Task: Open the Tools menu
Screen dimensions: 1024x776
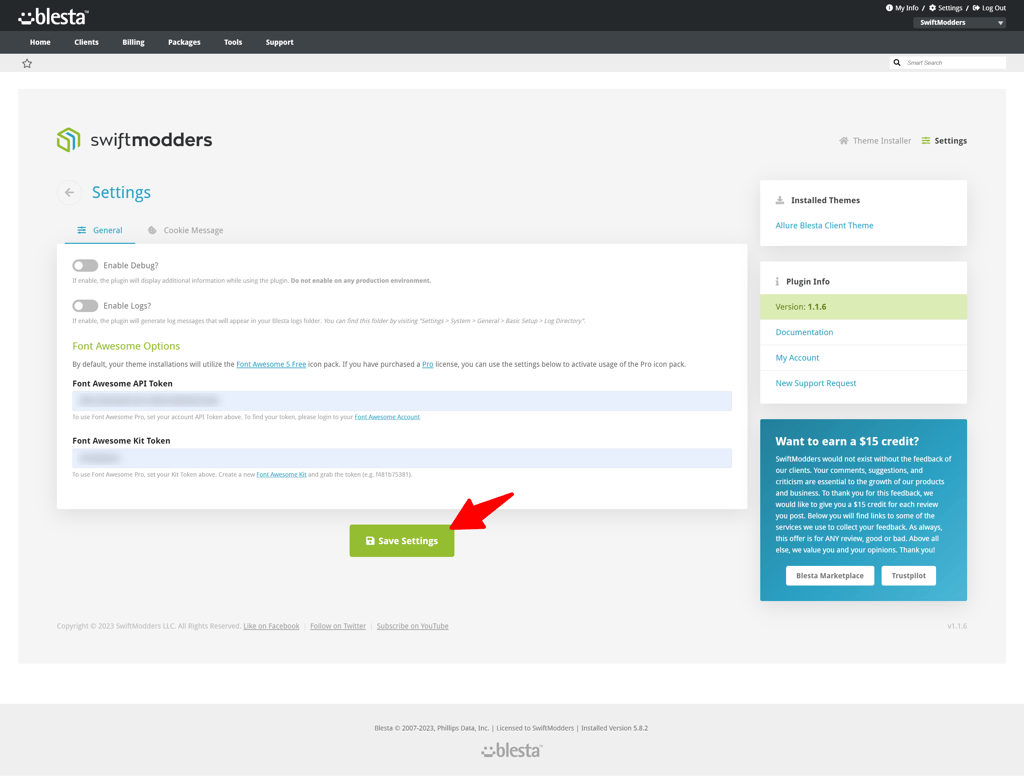Action: (x=233, y=42)
